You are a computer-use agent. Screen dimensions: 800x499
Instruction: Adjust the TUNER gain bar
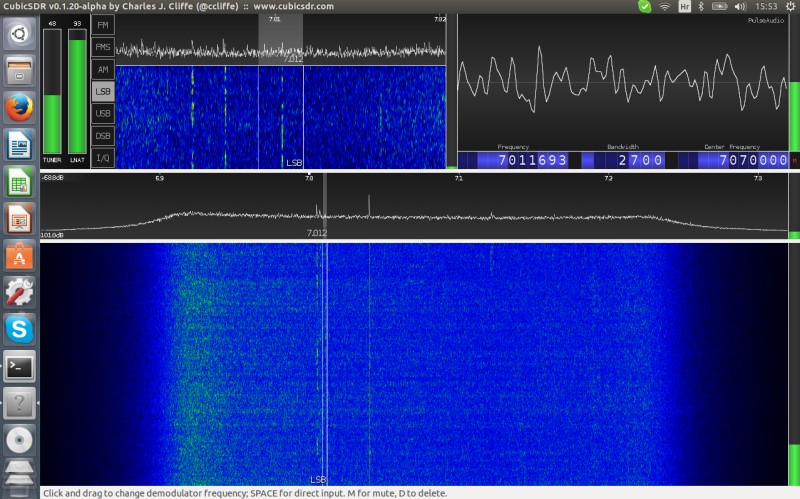point(52,91)
